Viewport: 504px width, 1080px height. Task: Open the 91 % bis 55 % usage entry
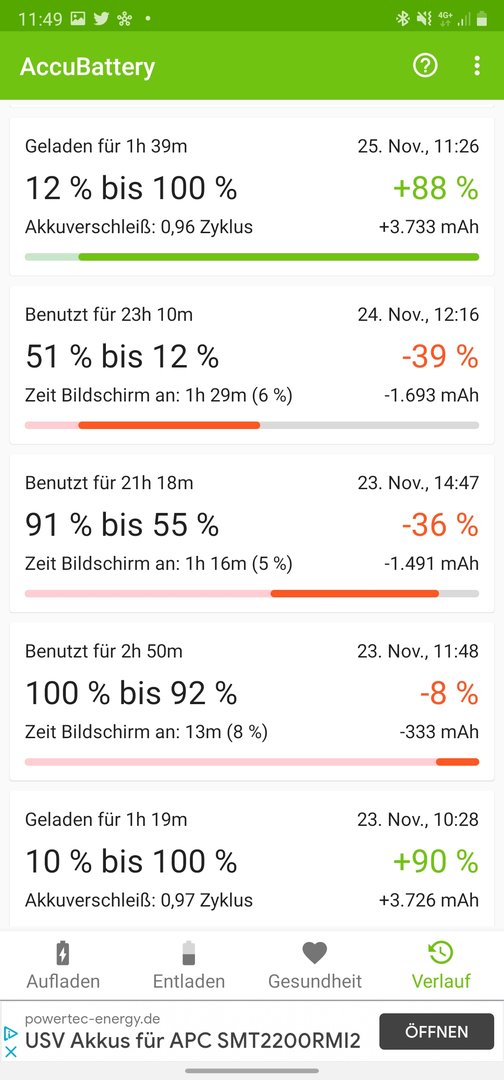(252, 533)
